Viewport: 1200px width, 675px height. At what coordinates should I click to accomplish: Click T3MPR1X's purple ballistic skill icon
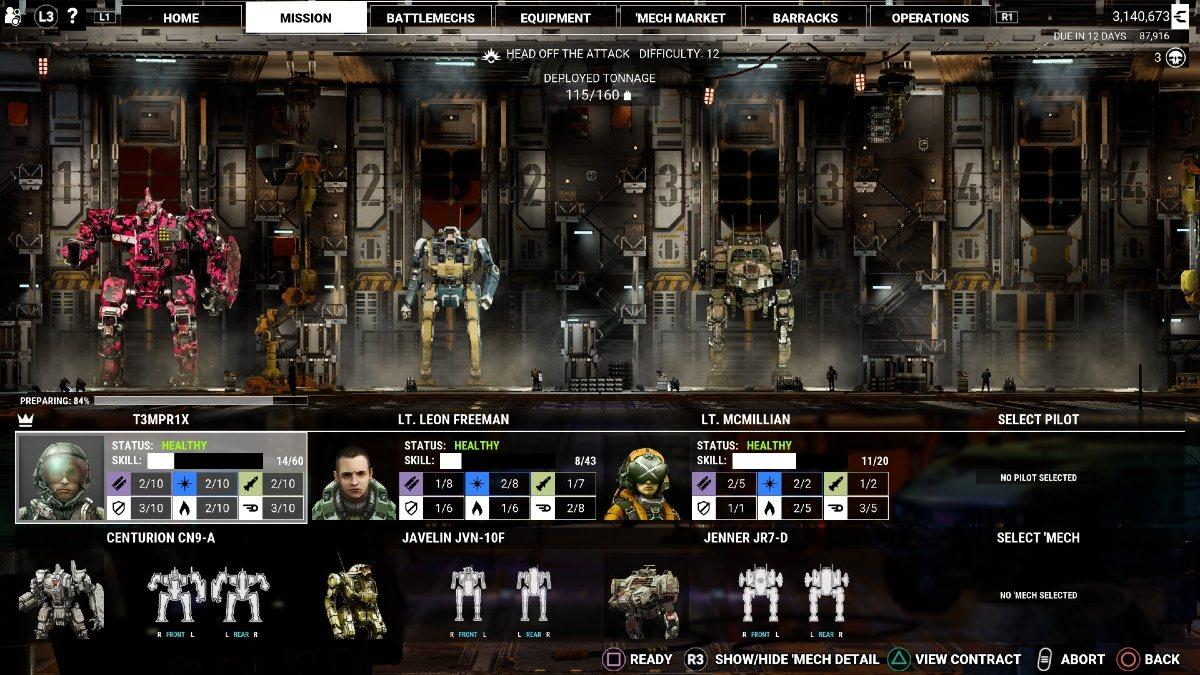121,485
